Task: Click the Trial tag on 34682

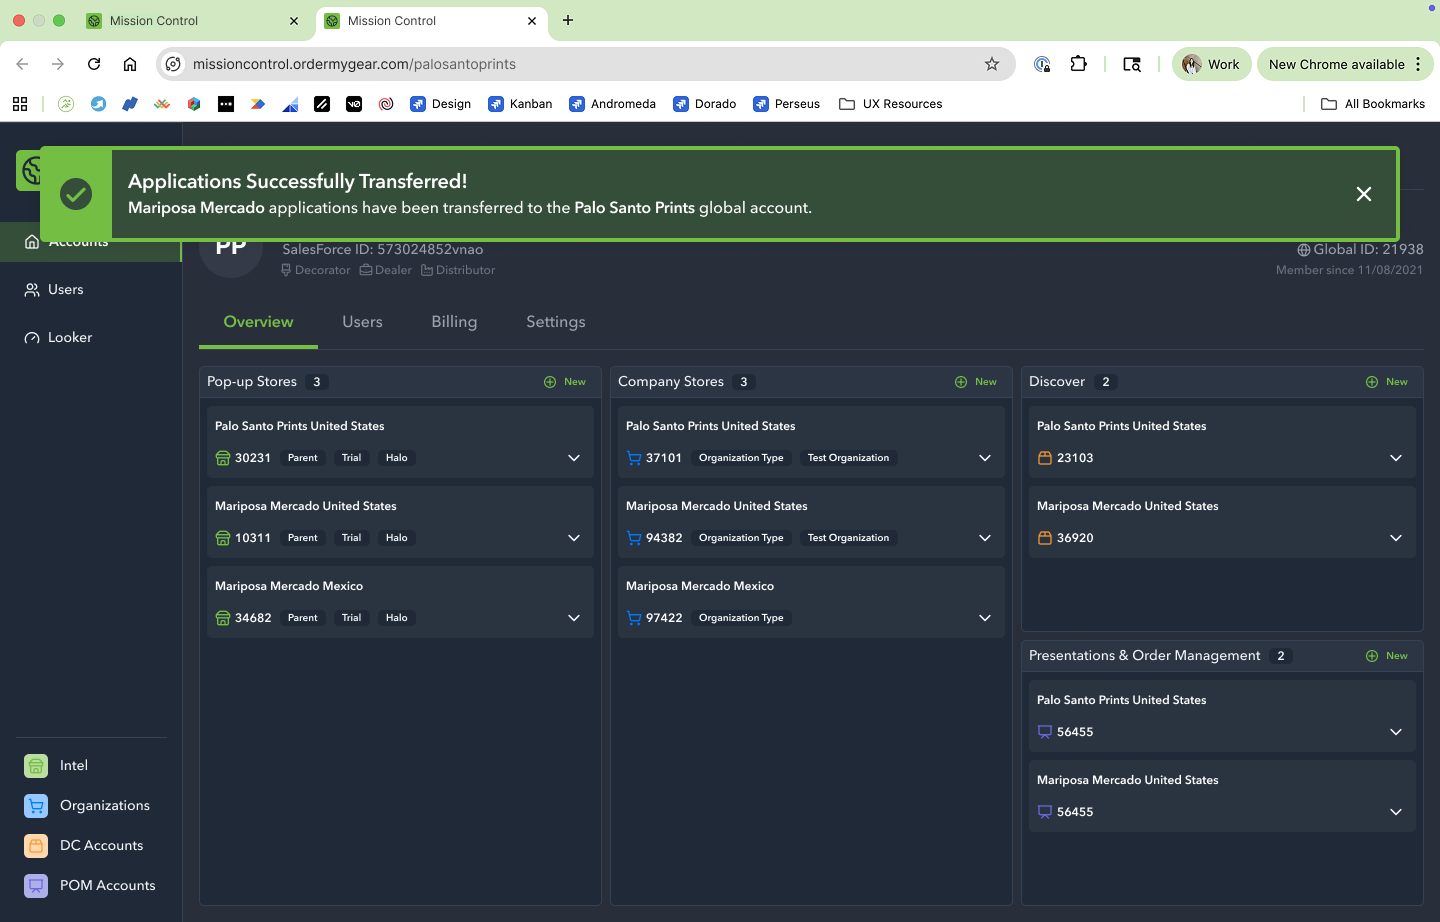Action: click(351, 618)
